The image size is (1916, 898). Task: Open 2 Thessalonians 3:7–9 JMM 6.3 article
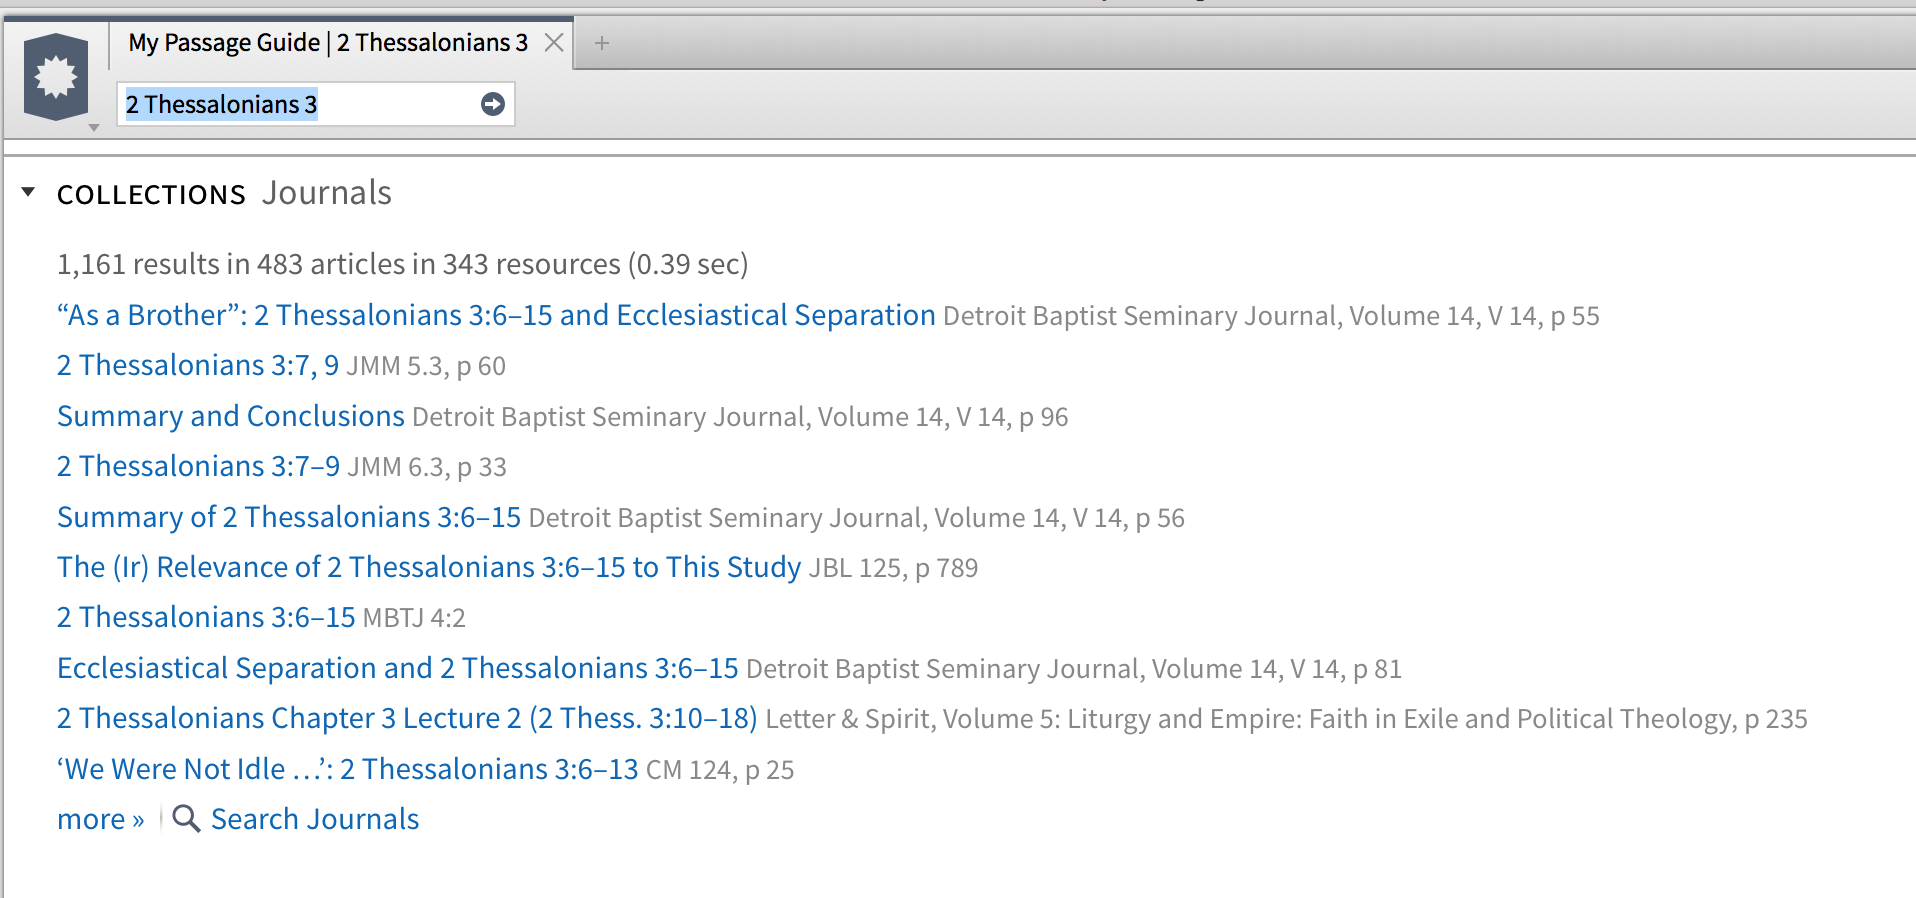(x=198, y=467)
